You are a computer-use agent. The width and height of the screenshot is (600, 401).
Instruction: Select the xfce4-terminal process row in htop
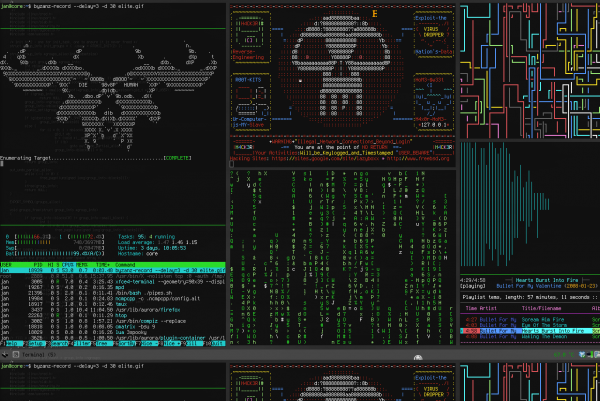click(113, 282)
